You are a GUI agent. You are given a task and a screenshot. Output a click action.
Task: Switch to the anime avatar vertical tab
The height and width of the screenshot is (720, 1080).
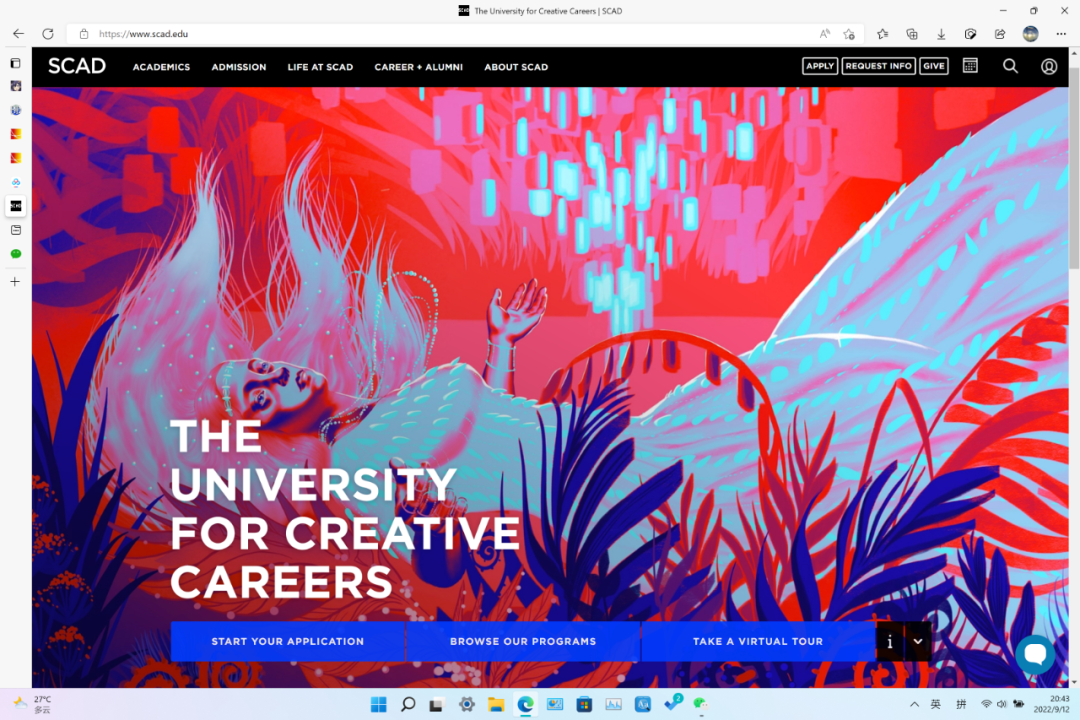(15, 86)
